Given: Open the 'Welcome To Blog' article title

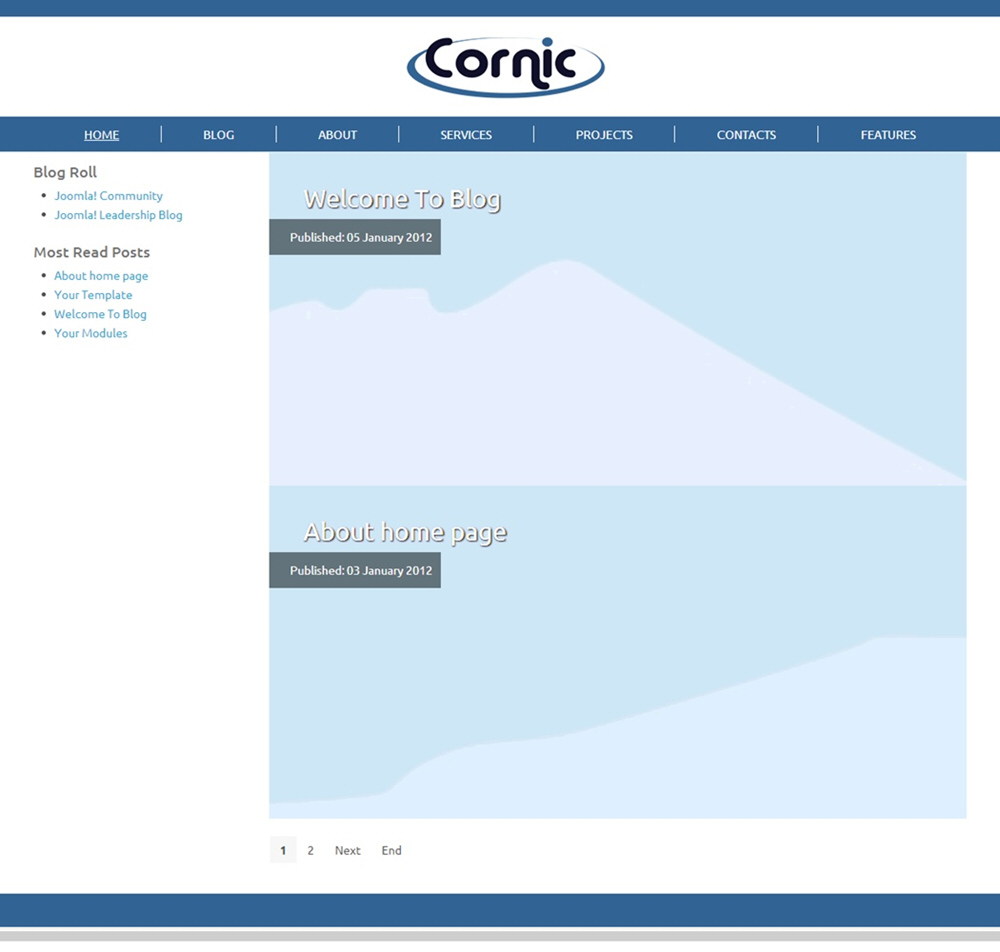Looking at the screenshot, I should coord(402,200).
